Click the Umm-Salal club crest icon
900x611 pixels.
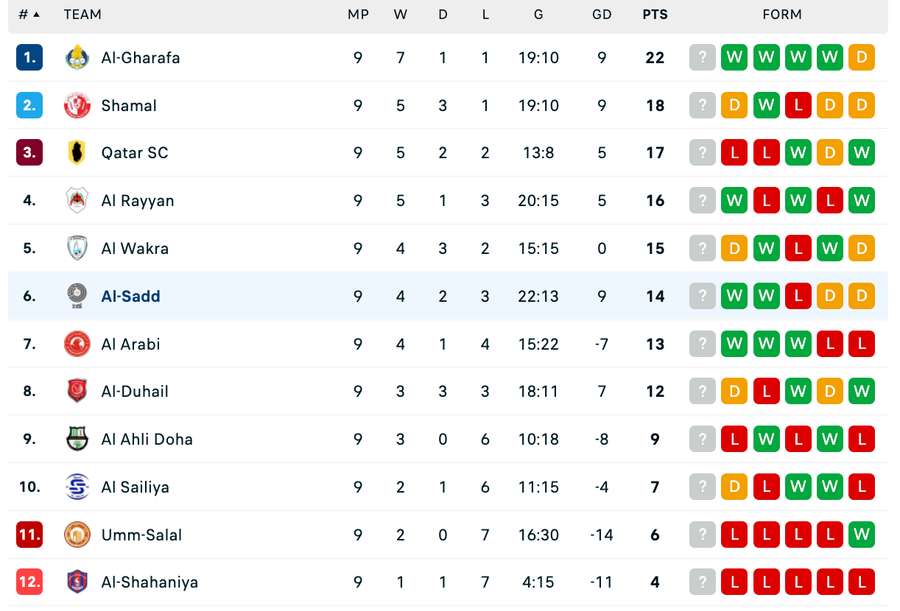(77, 535)
